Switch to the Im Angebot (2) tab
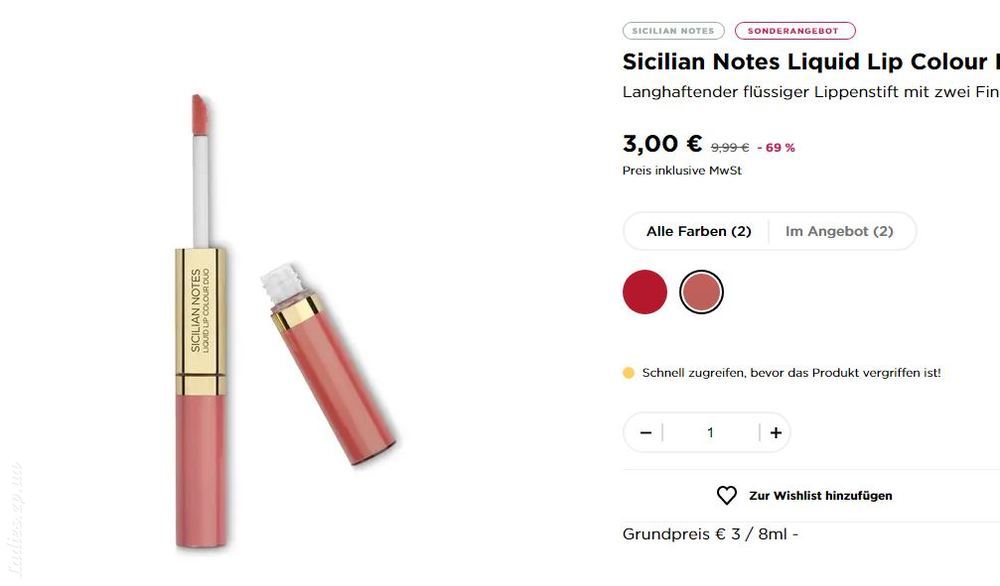The image size is (1000, 586). pos(839,231)
